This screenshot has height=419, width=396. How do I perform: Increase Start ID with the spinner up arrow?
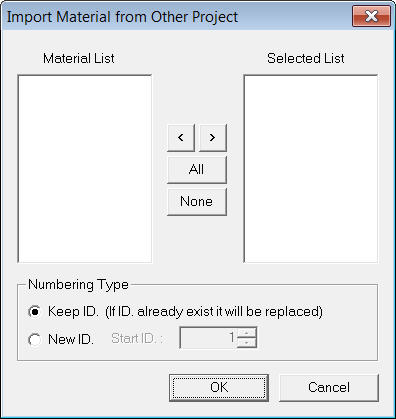click(246, 333)
